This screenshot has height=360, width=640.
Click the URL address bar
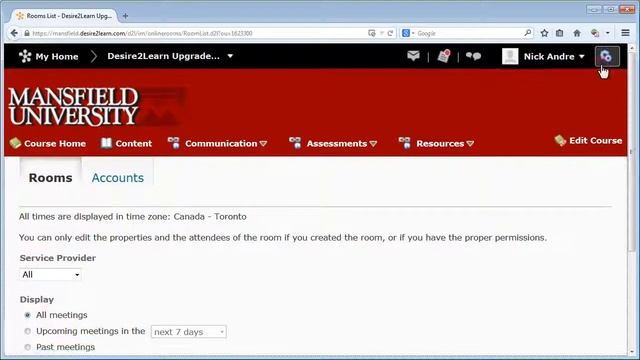tap(196, 33)
